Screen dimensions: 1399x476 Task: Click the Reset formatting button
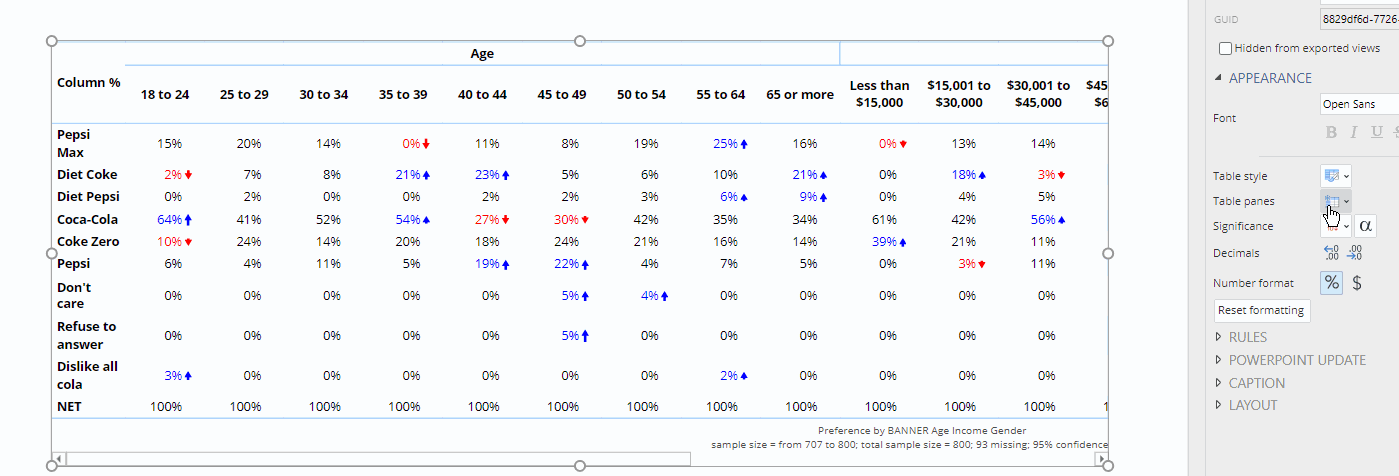(x=1261, y=310)
